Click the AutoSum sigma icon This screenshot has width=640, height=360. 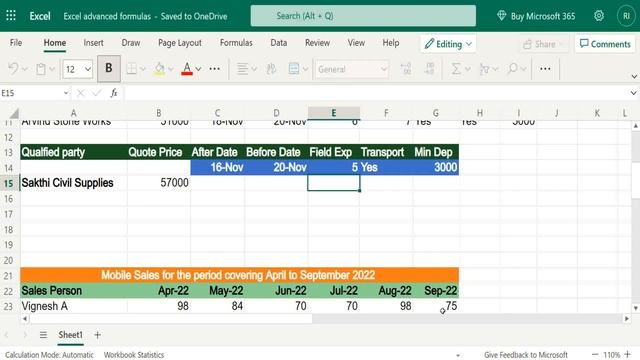point(456,69)
